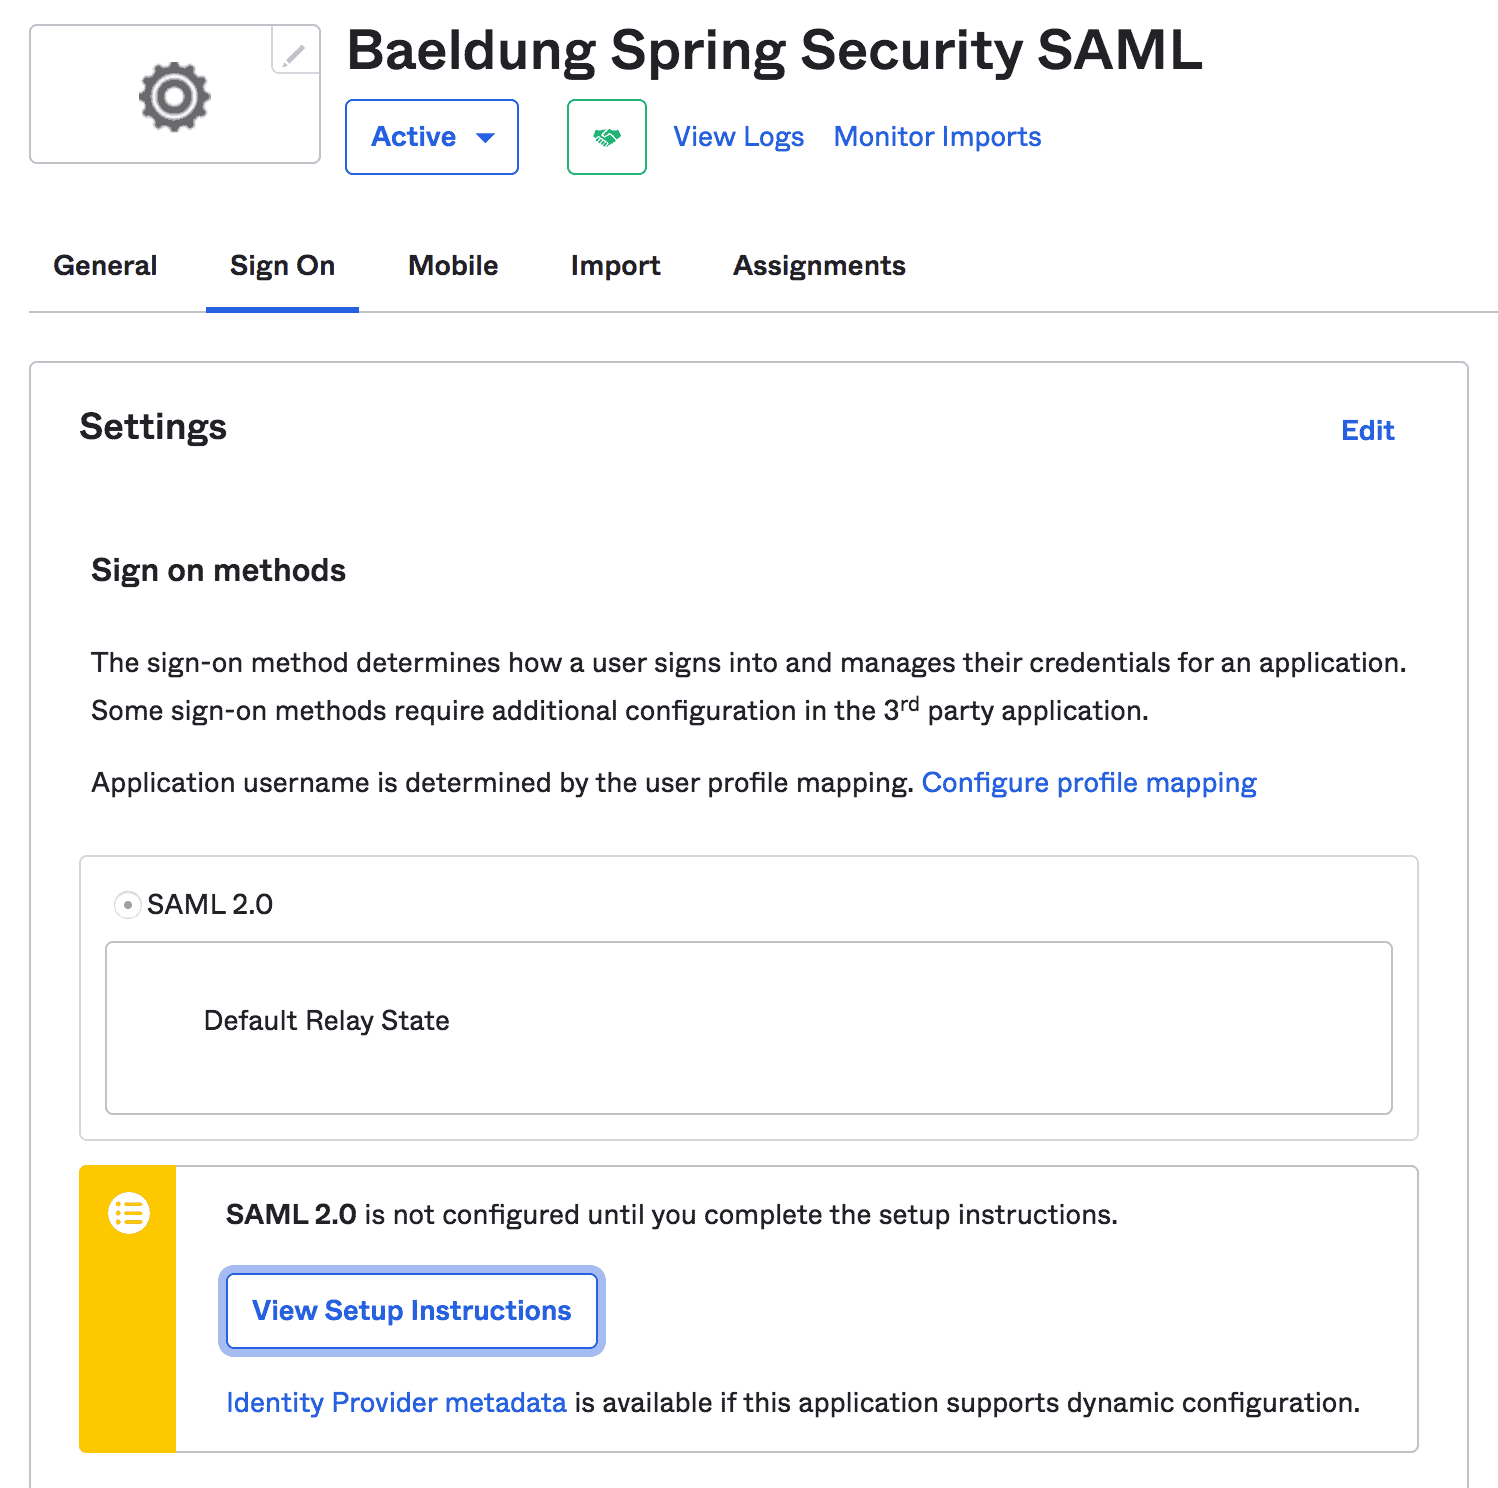Image resolution: width=1498 pixels, height=1488 pixels.
Task: Click the Baeldung Spring Security SAML title
Action: pos(774,50)
